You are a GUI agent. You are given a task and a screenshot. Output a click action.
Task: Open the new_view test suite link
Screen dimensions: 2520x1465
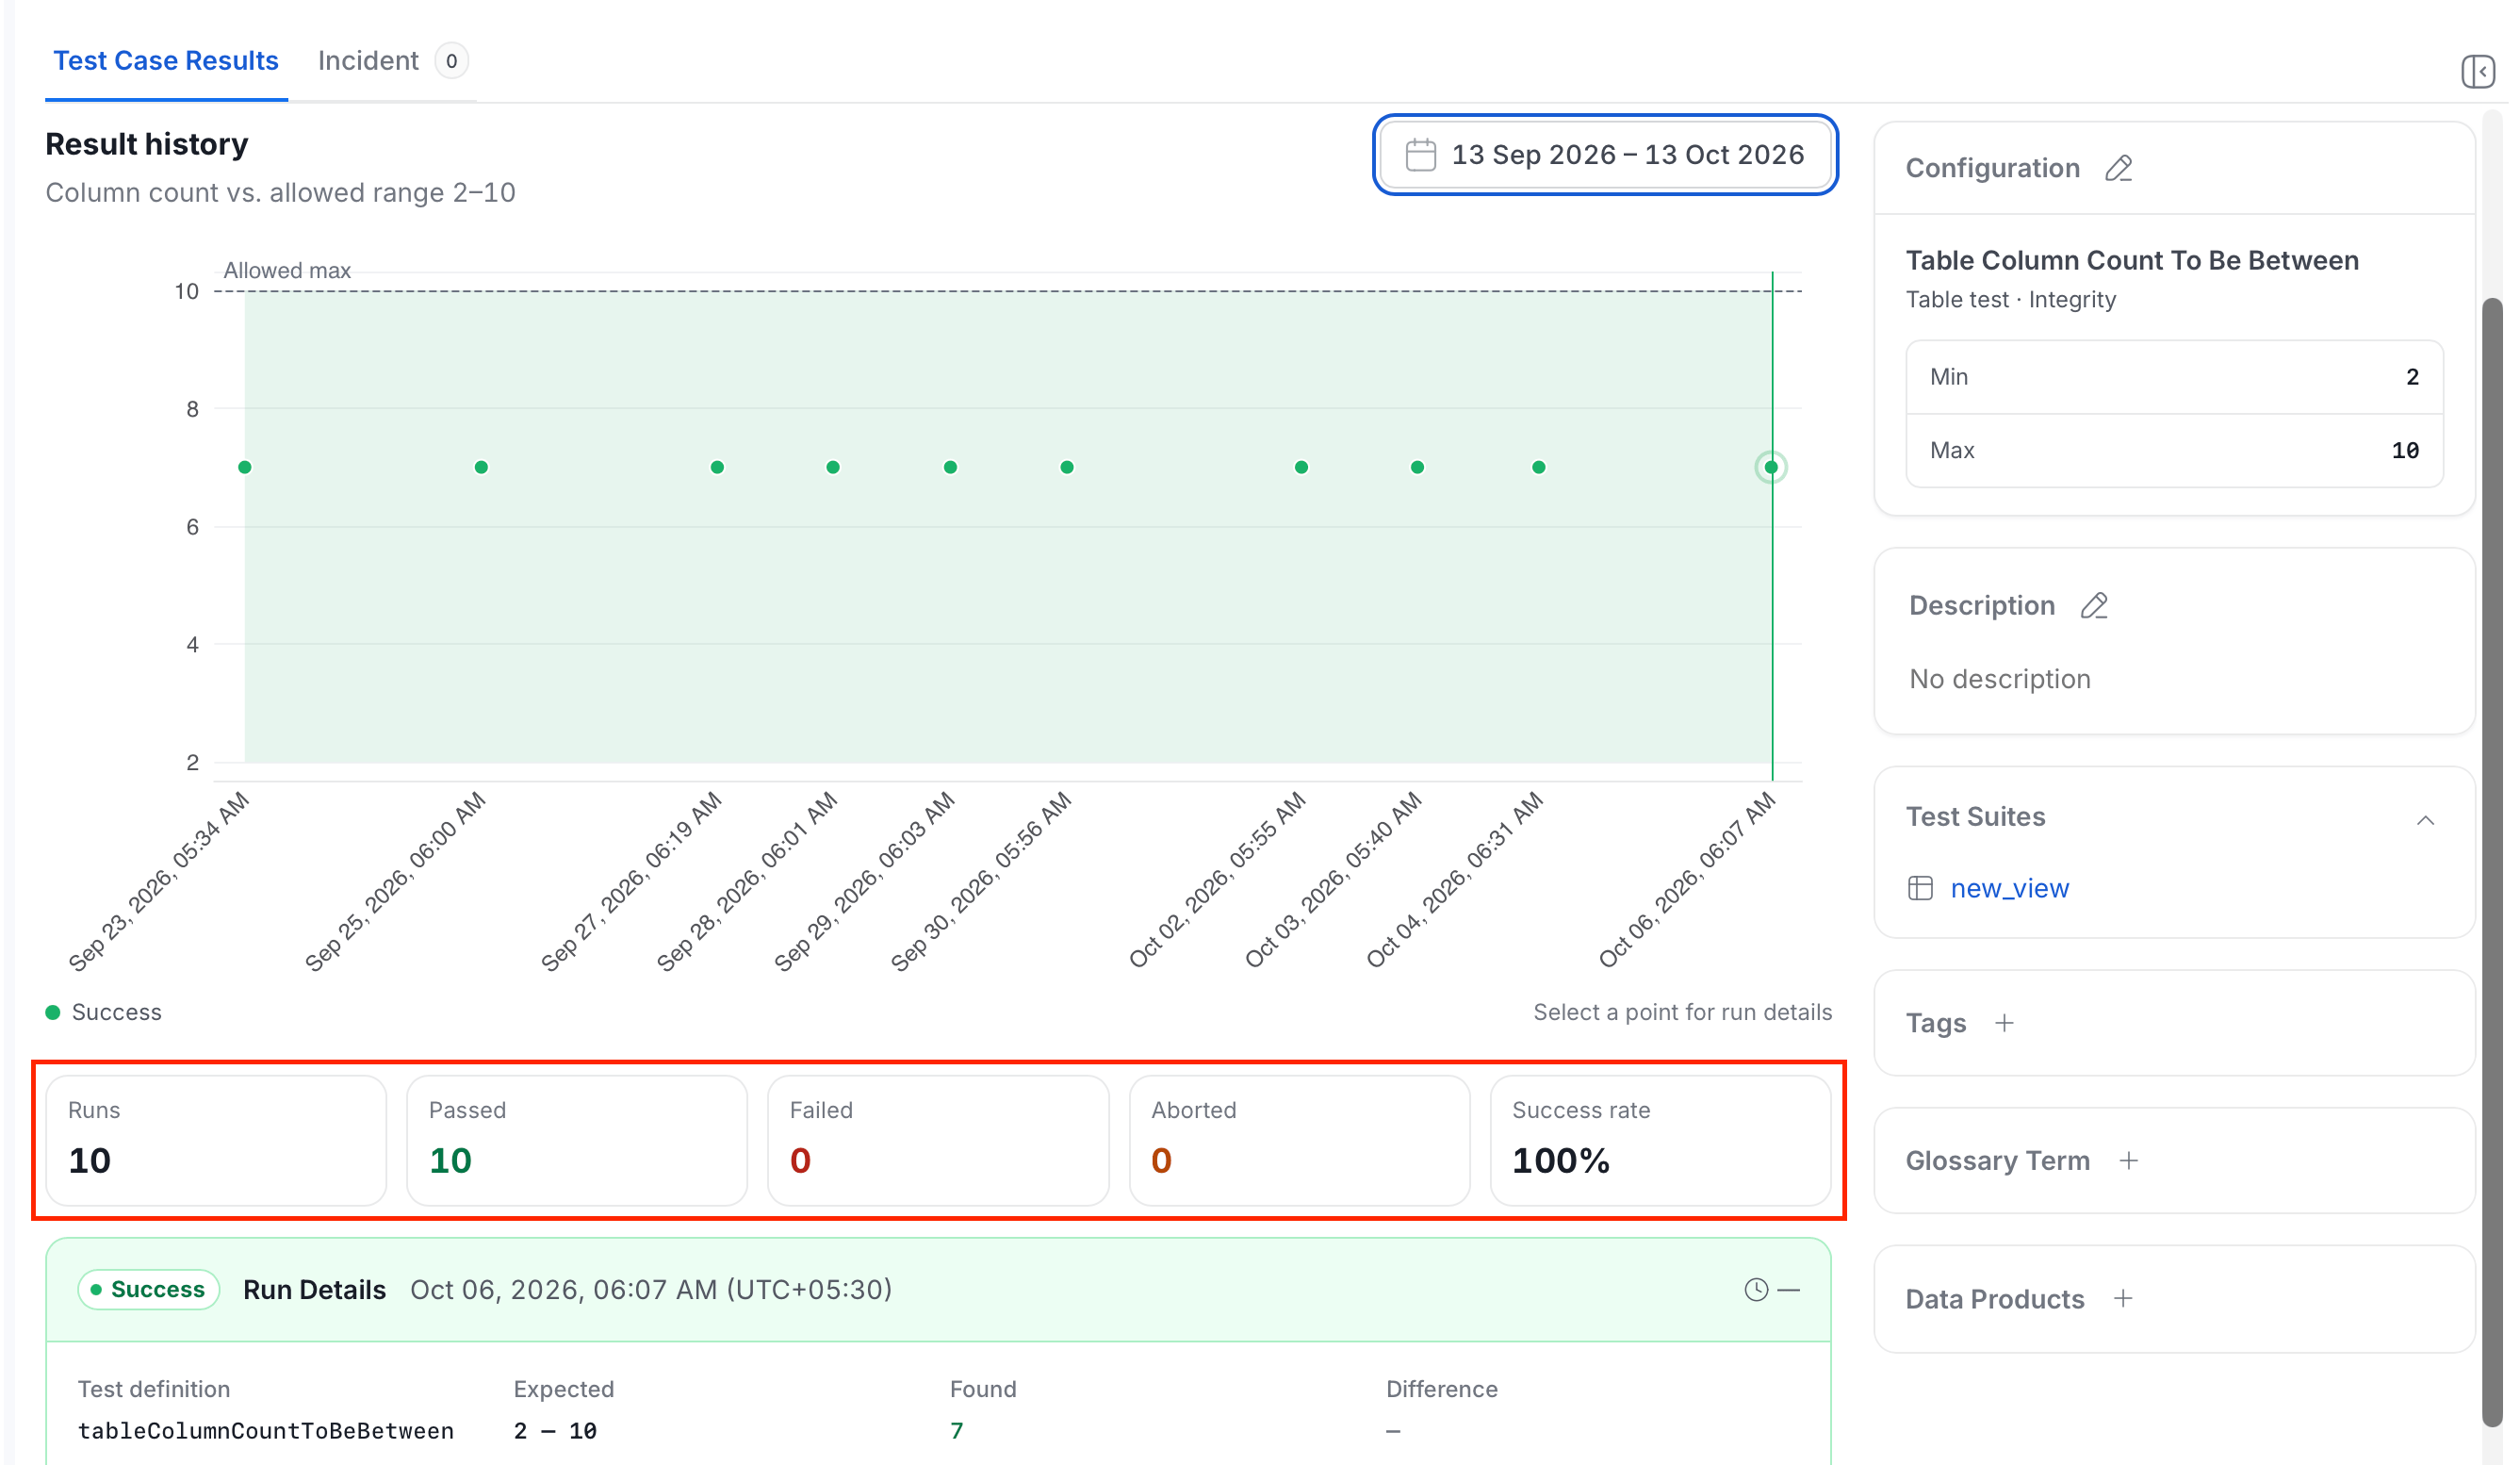(x=2009, y=888)
